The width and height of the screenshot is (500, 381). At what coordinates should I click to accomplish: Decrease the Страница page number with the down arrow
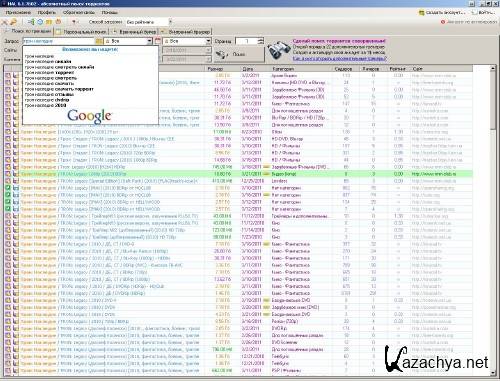click(x=261, y=43)
